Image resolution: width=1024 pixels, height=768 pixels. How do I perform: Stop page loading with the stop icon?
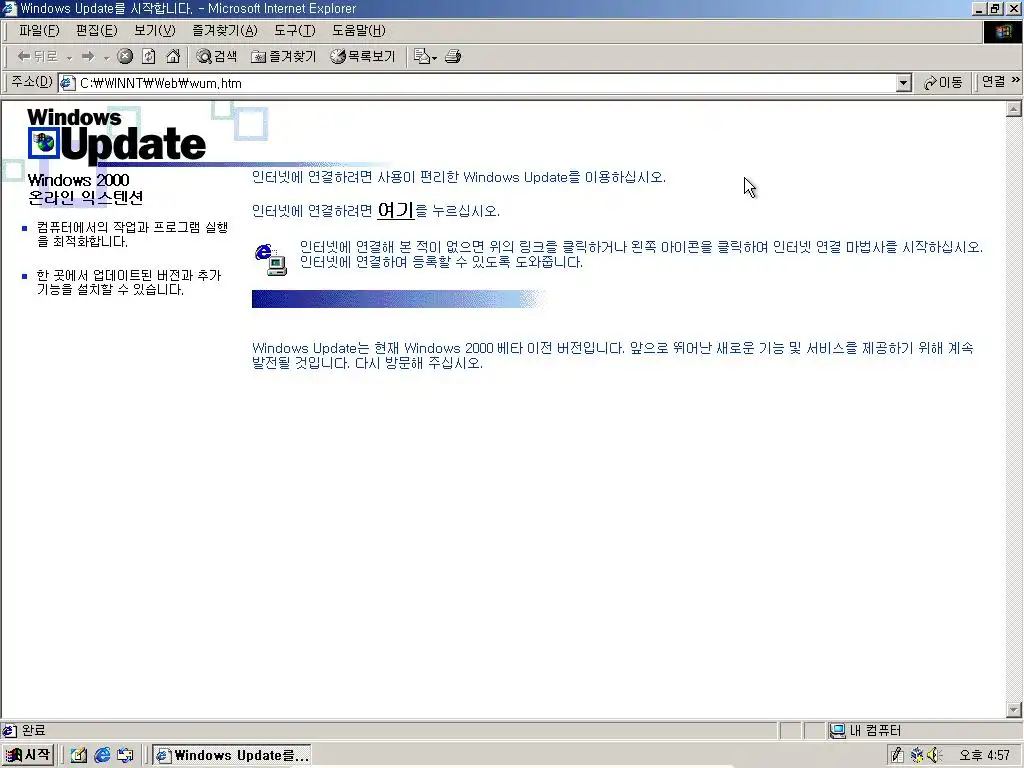[x=125, y=57]
